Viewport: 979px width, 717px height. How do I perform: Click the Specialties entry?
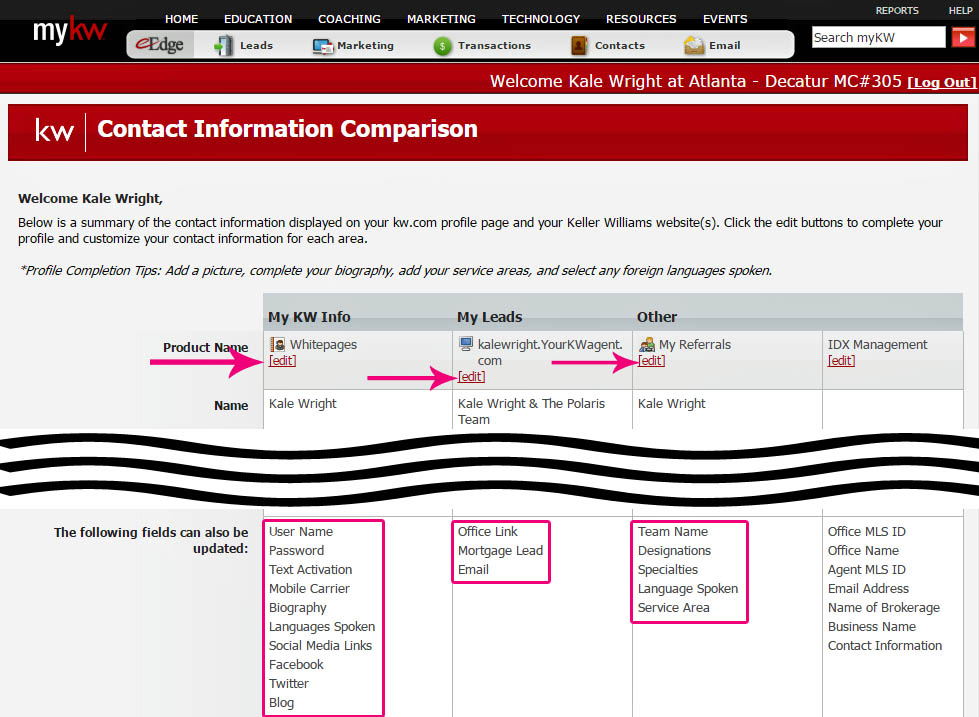tap(667, 570)
